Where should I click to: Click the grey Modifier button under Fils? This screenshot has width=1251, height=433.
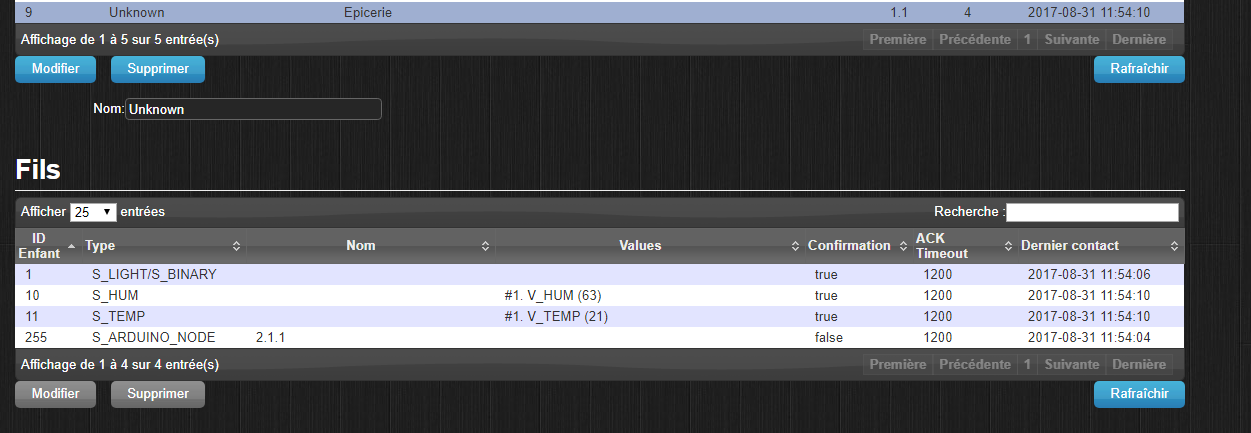[x=55, y=394]
